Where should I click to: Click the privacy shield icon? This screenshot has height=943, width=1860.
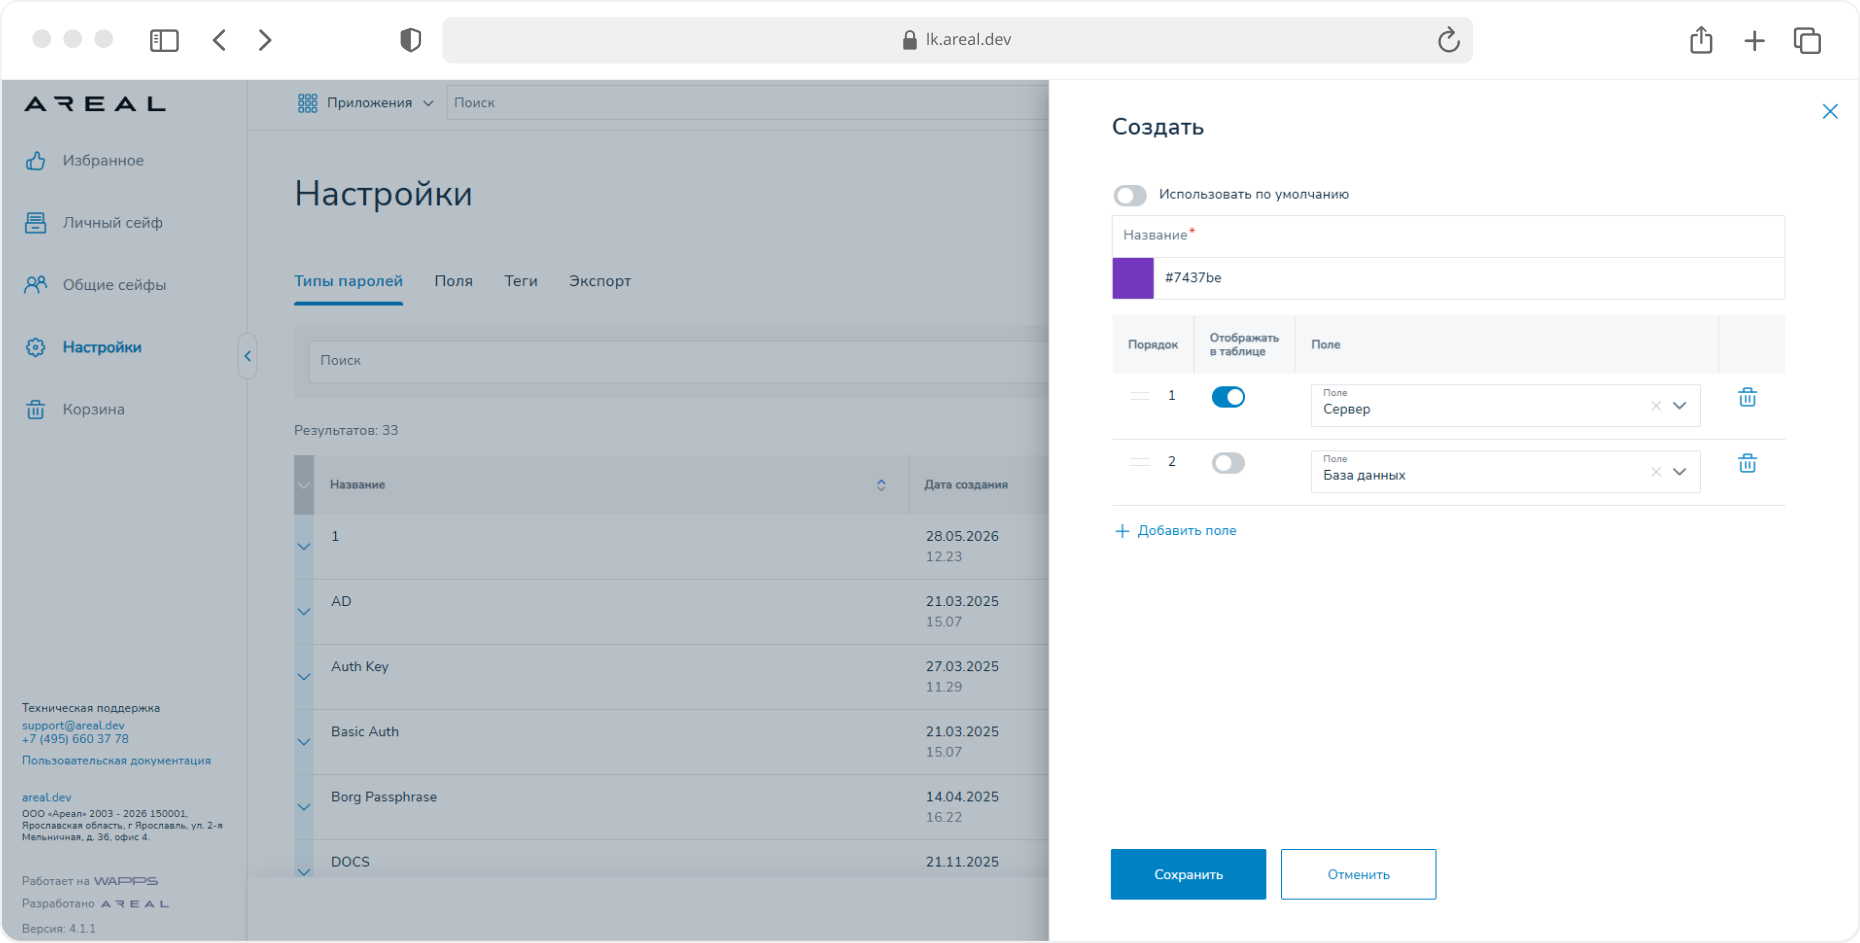(410, 40)
